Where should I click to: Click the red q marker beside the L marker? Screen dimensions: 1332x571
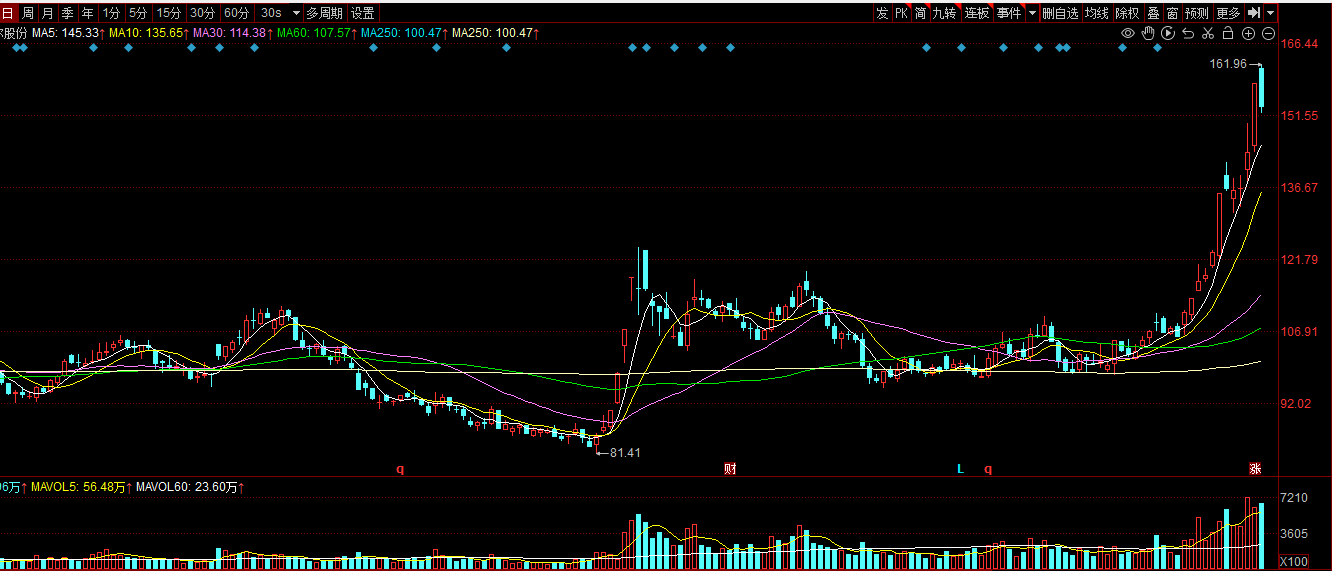coord(989,469)
